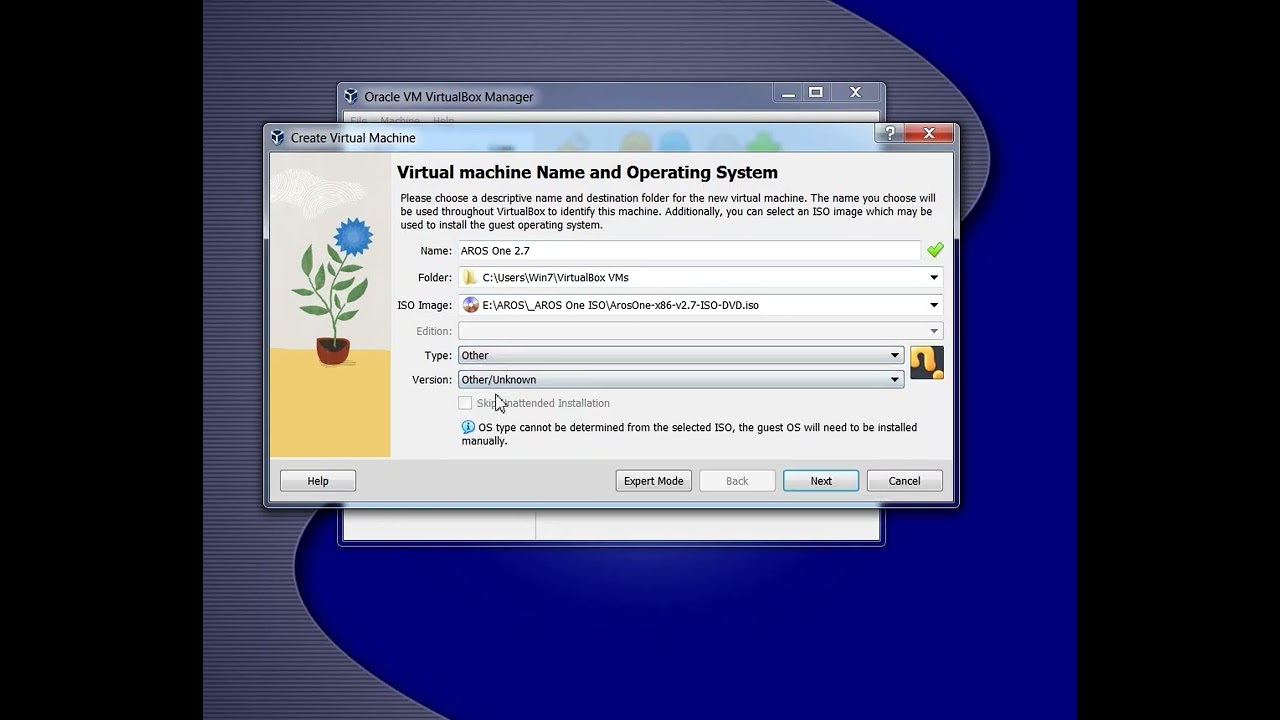Close the Oracle VM VirtualBox Manager window
The image size is (1280, 720).
click(x=856, y=92)
